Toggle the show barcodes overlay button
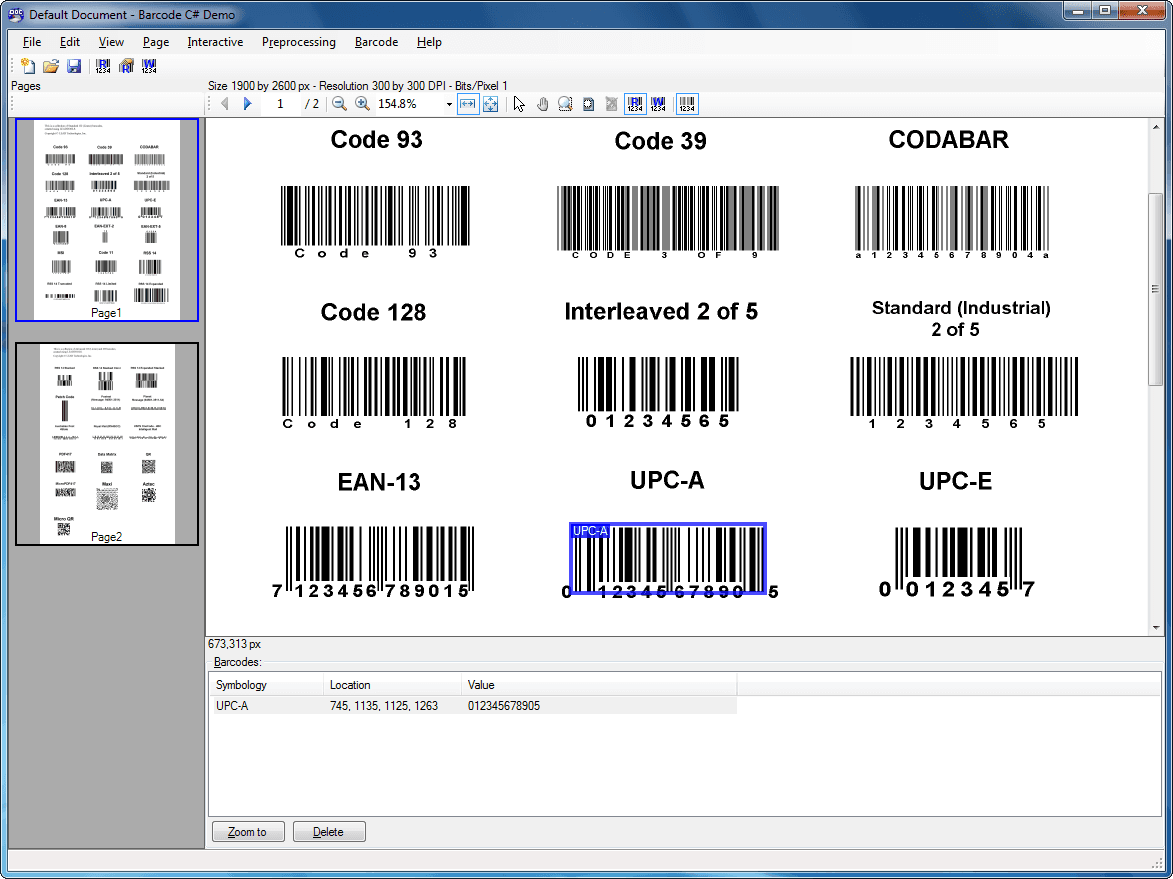1173x879 pixels. point(687,104)
